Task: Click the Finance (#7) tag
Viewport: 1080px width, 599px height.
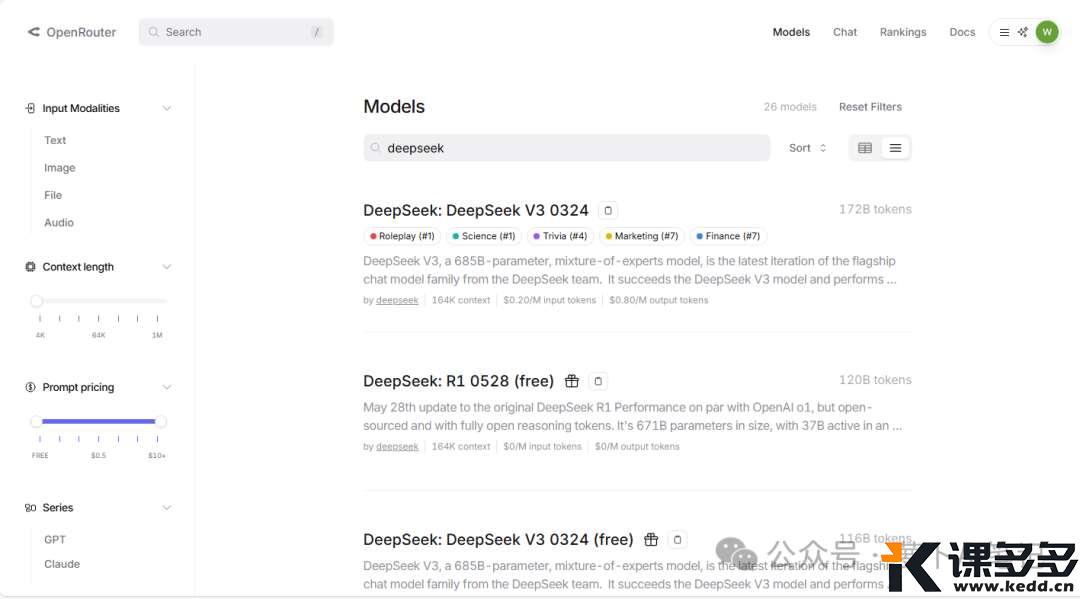Action: 728,236
